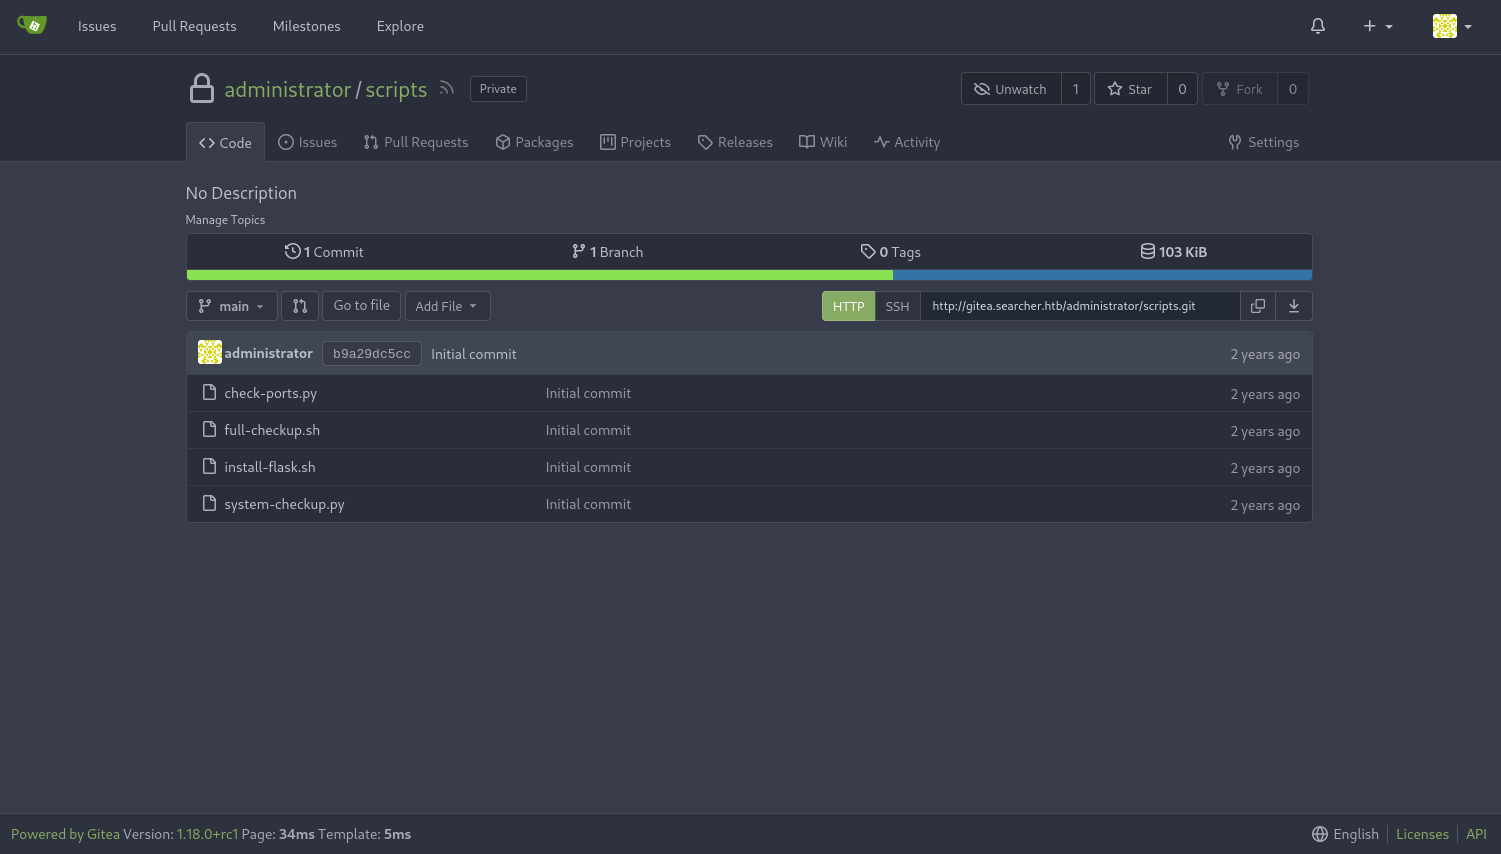Click Go to file
Viewport: 1501px width, 854px height.
pos(361,306)
